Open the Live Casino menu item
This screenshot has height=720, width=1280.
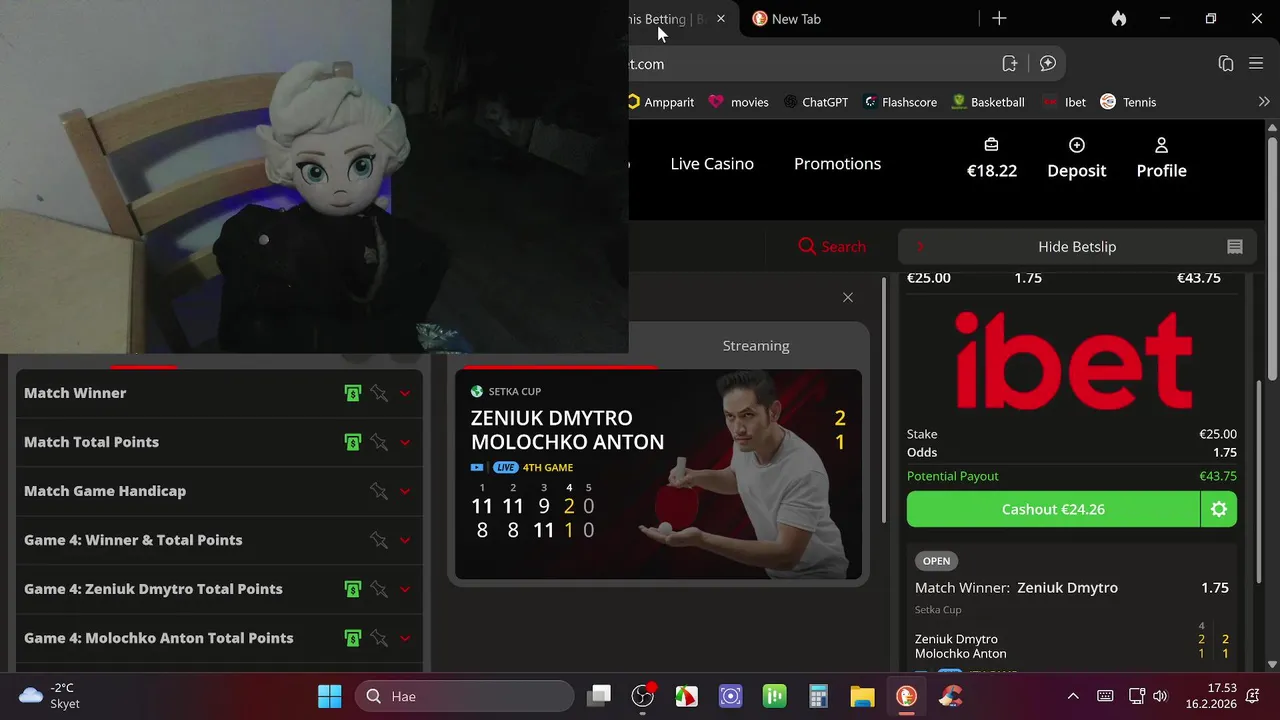click(712, 164)
